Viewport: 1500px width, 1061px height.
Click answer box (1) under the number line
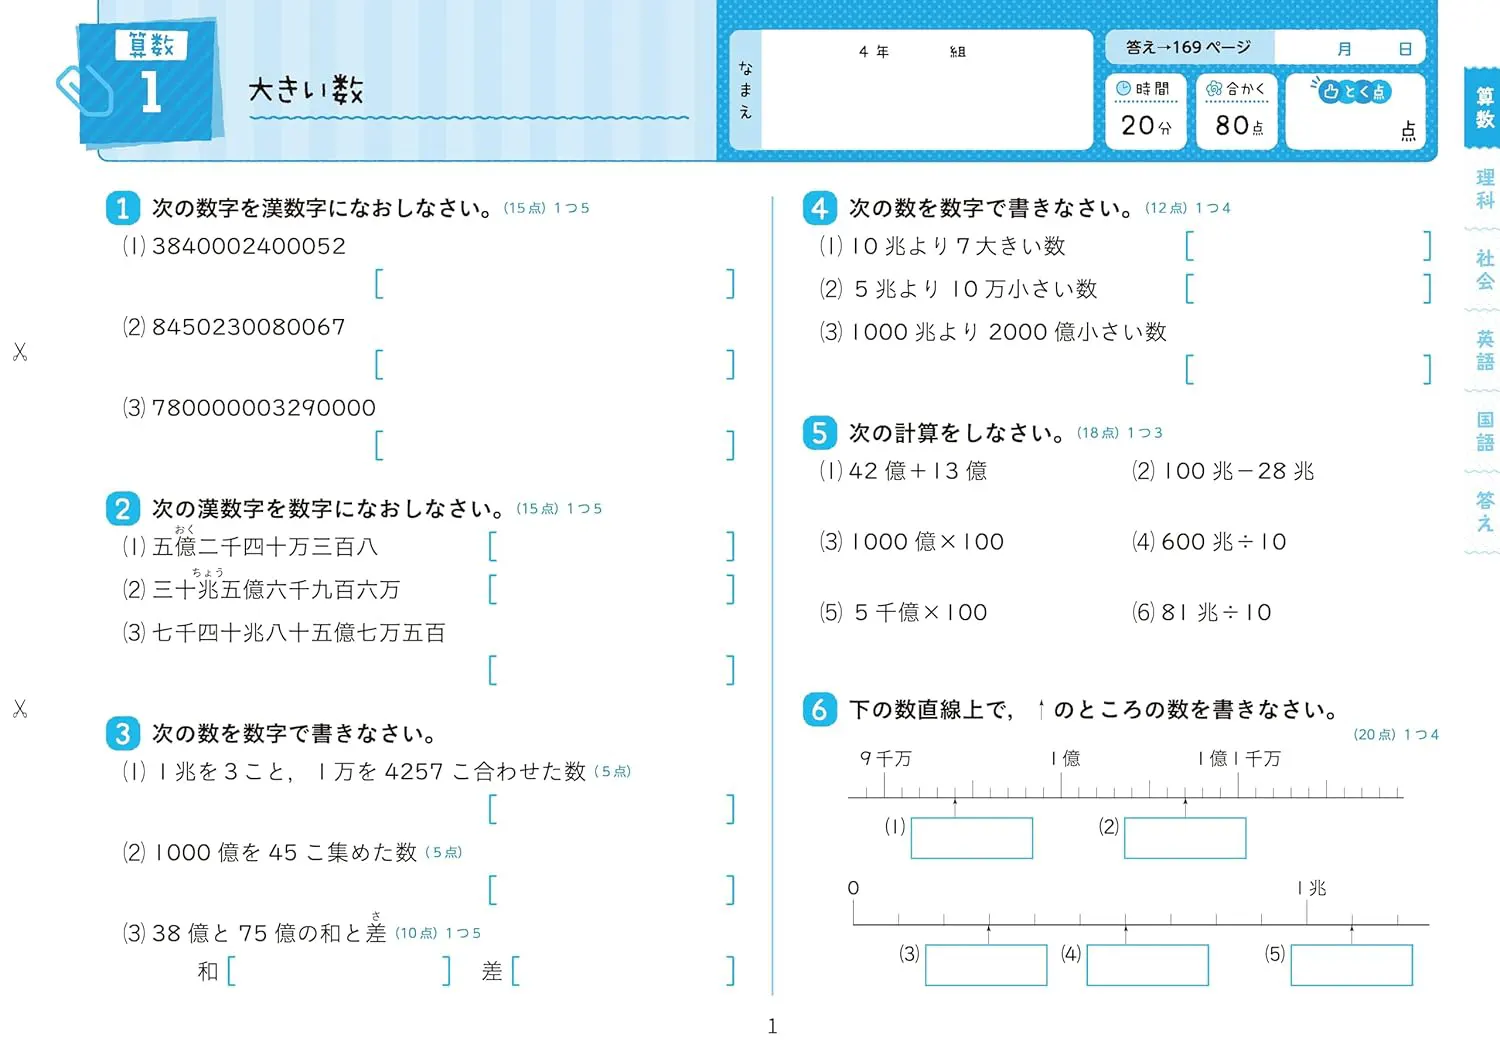coord(971,838)
